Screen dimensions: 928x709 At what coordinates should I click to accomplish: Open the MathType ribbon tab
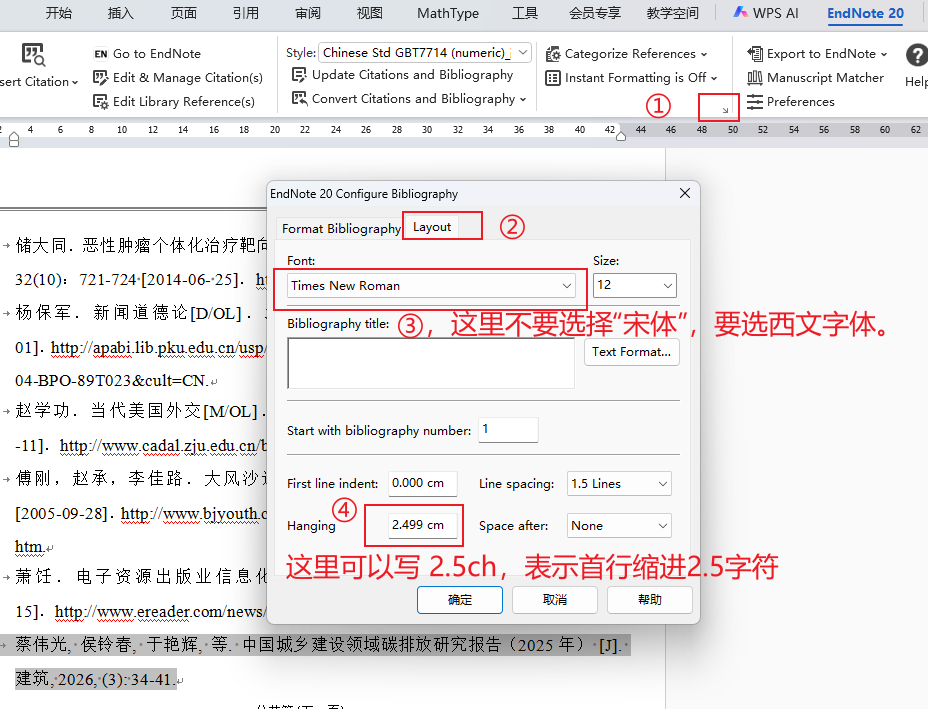pos(448,13)
